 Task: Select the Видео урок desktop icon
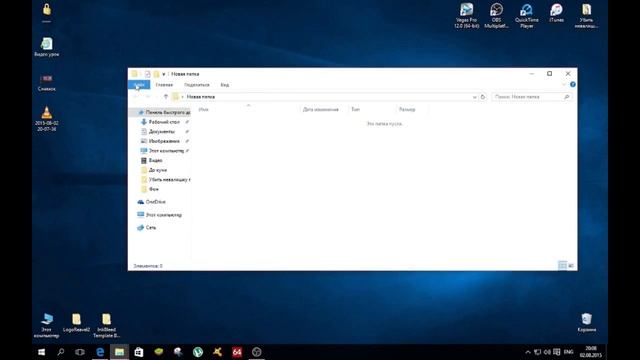[47, 47]
